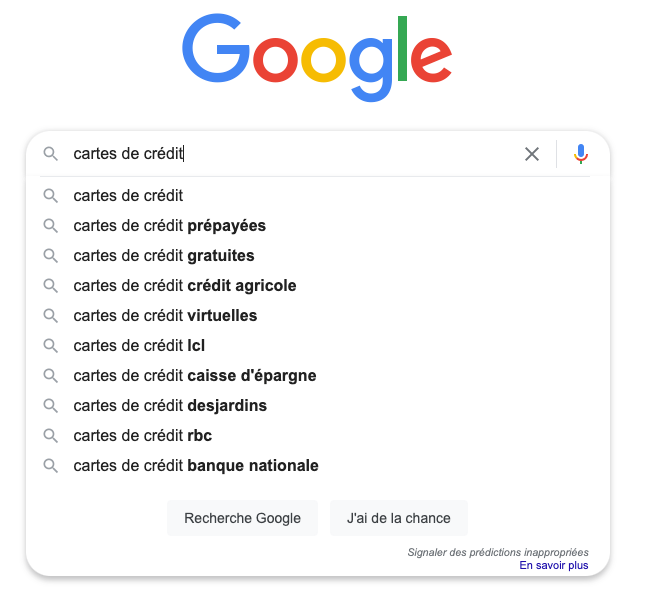
Task: Pick suggestion 'cartes de crédit desjardins'
Action: tap(170, 406)
